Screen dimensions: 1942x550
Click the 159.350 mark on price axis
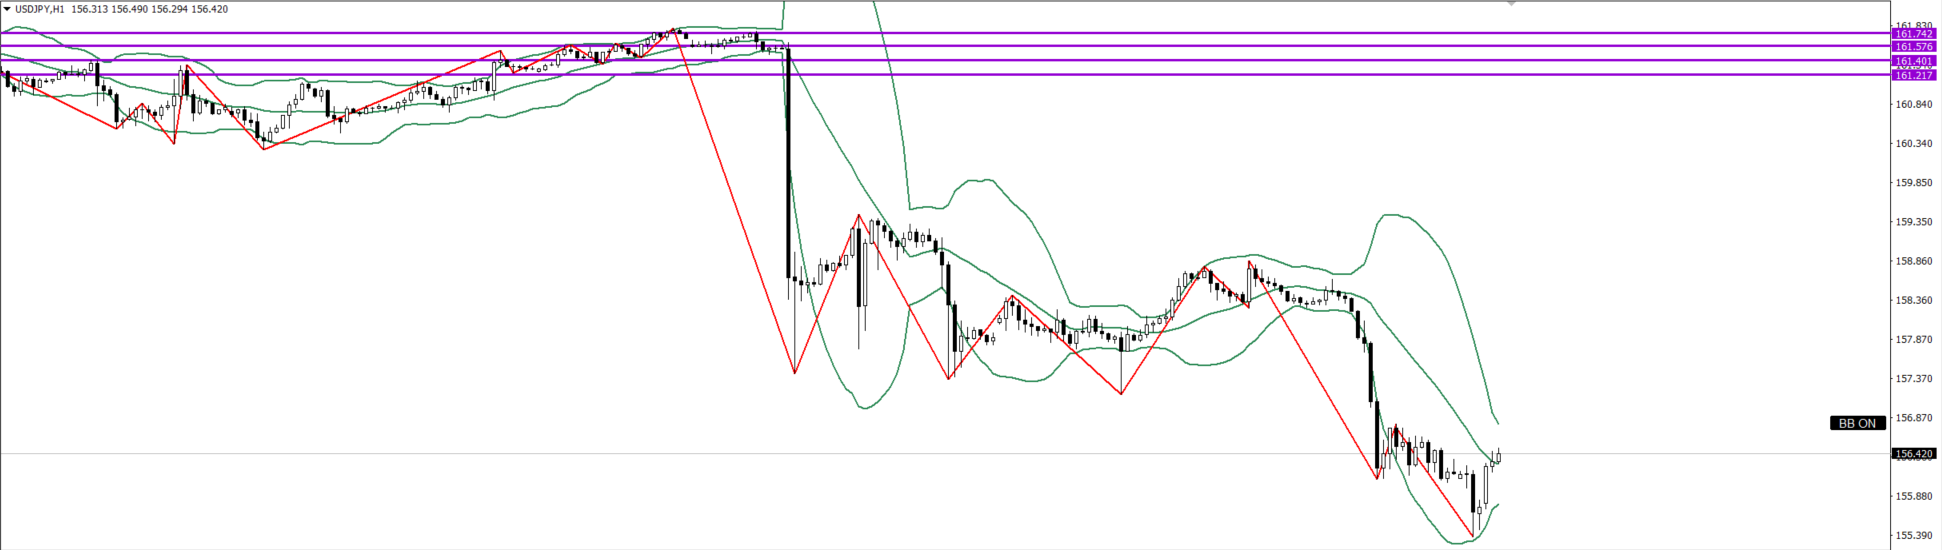click(1913, 222)
